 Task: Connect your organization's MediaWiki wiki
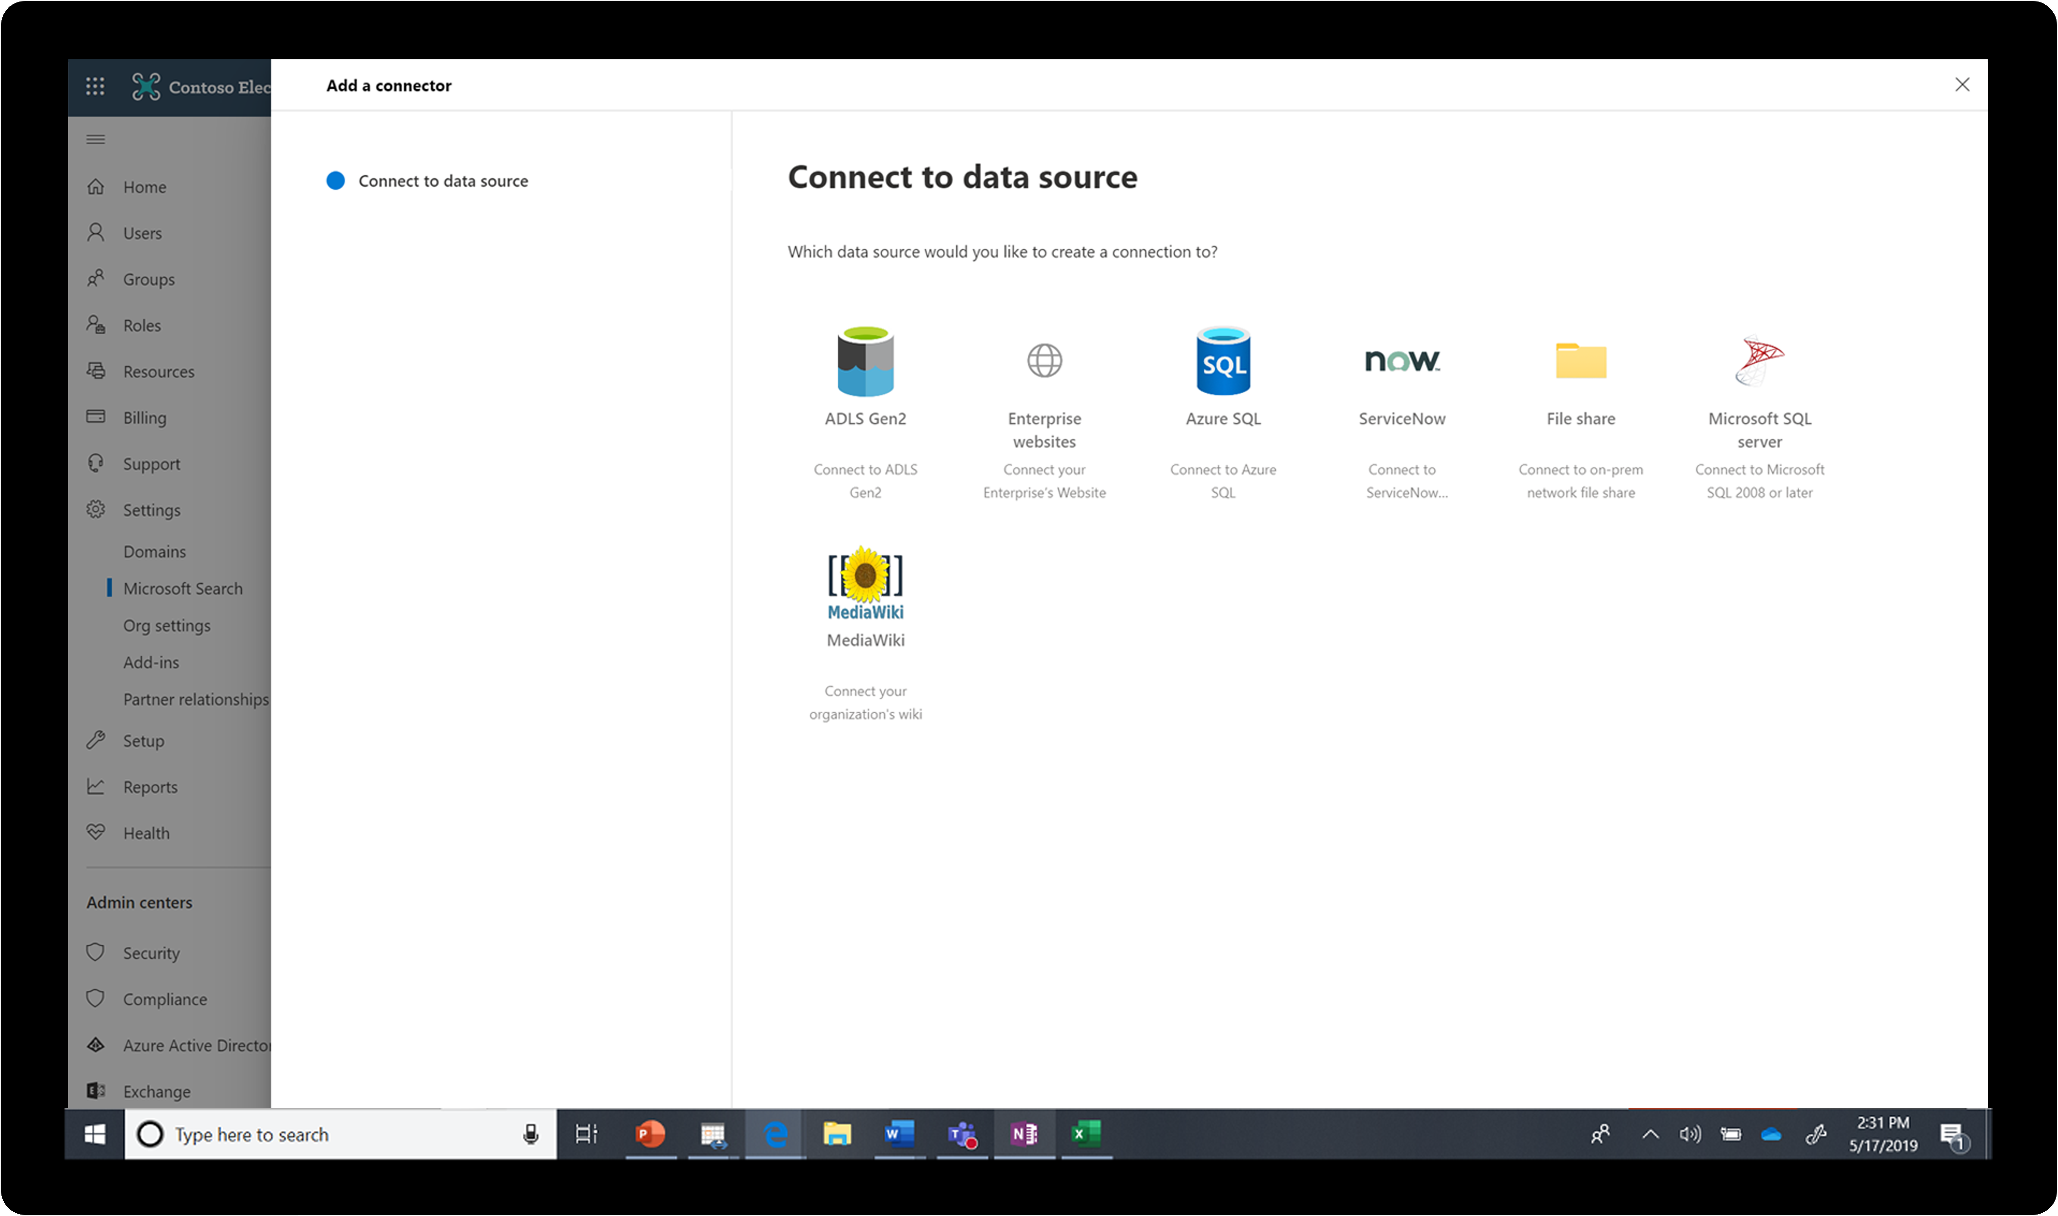865,600
